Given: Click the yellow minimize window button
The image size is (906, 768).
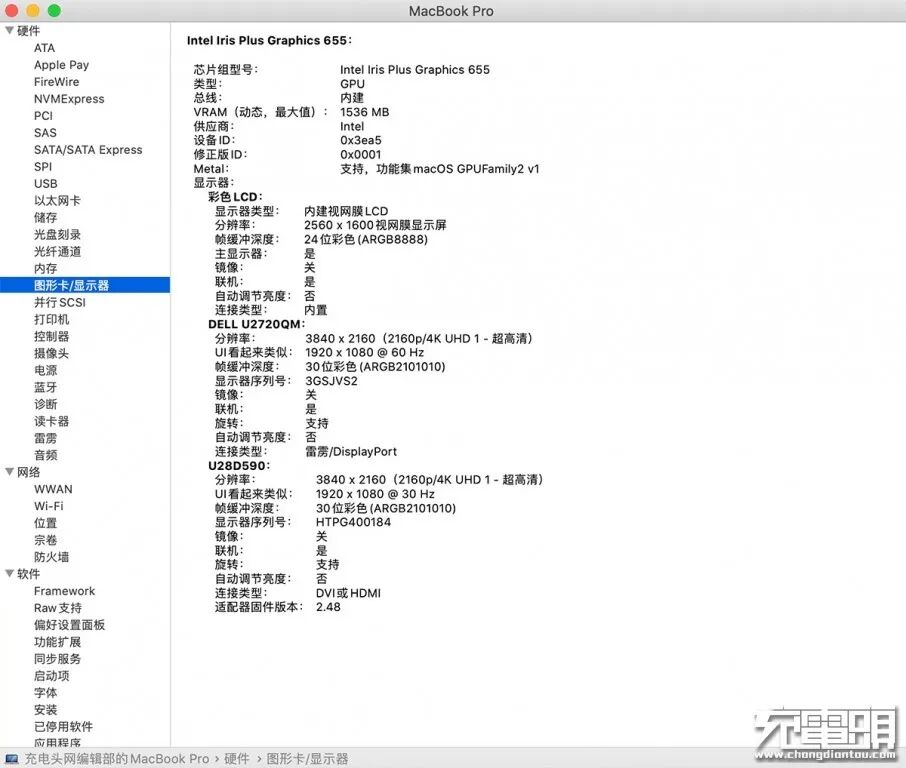Looking at the screenshot, I should coord(33,10).
